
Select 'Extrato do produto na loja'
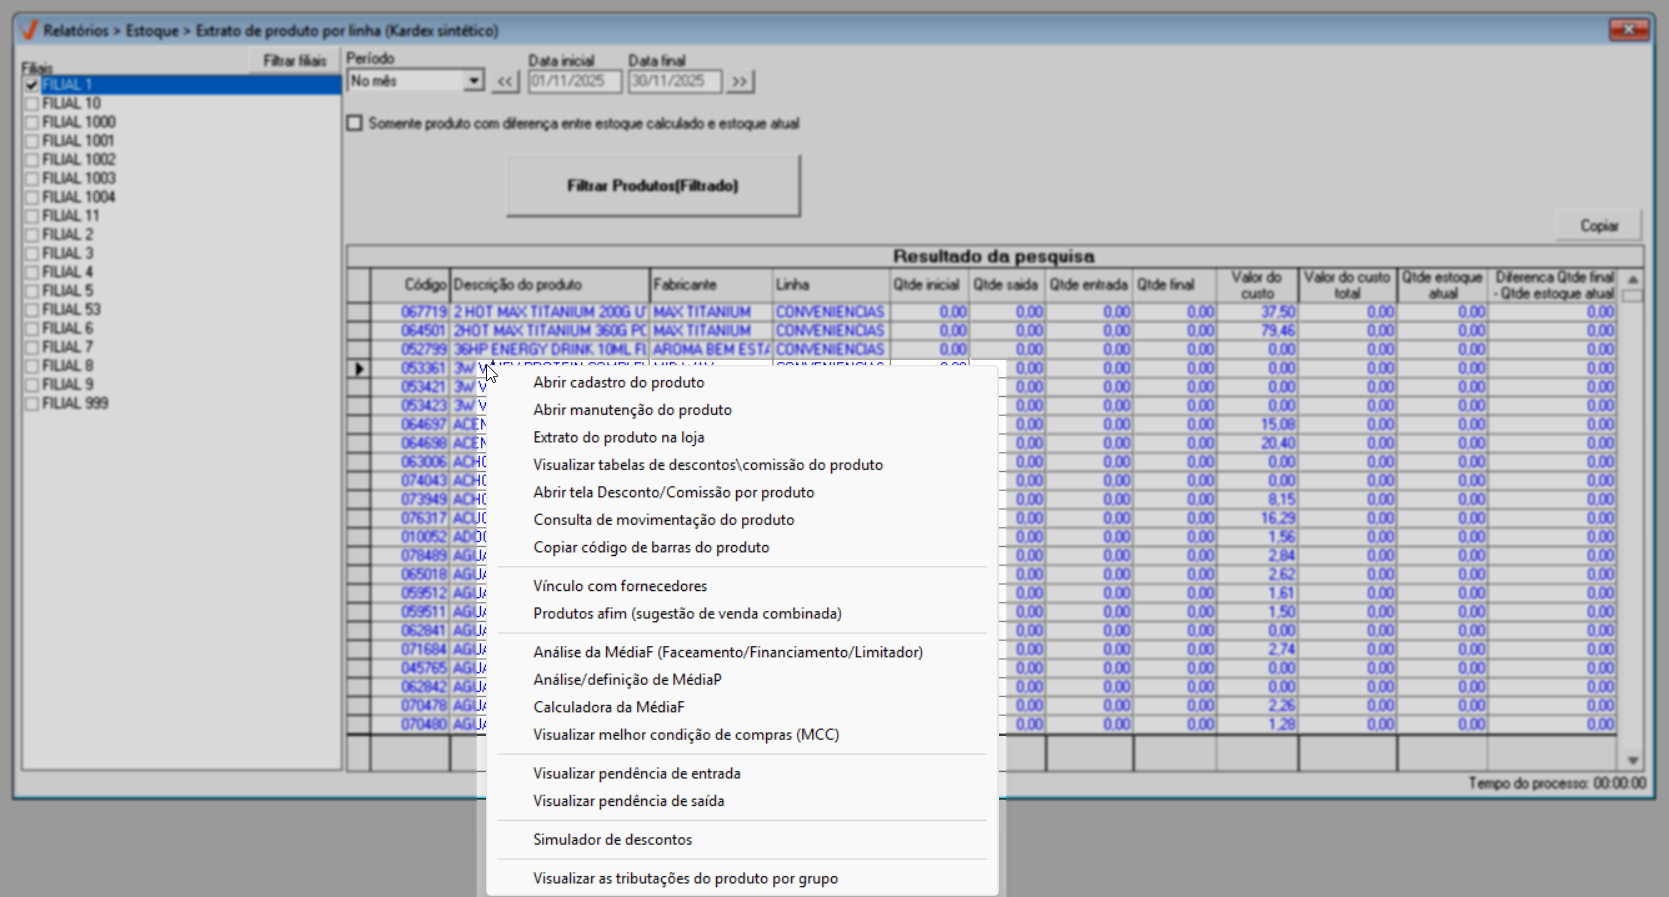pos(618,438)
